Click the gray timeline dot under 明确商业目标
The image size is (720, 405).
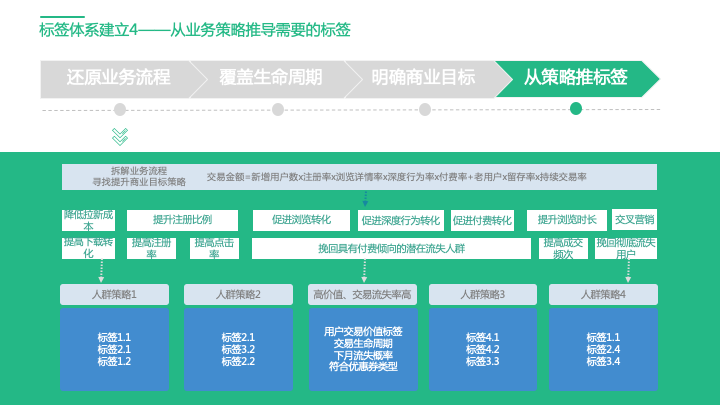[x=425, y=109]
